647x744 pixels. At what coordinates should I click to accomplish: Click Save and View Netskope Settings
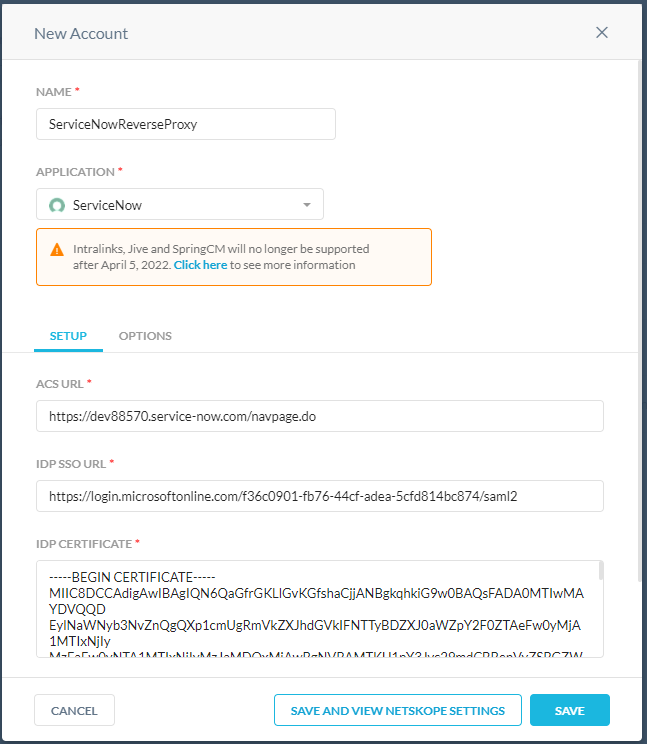pos(398,710)
